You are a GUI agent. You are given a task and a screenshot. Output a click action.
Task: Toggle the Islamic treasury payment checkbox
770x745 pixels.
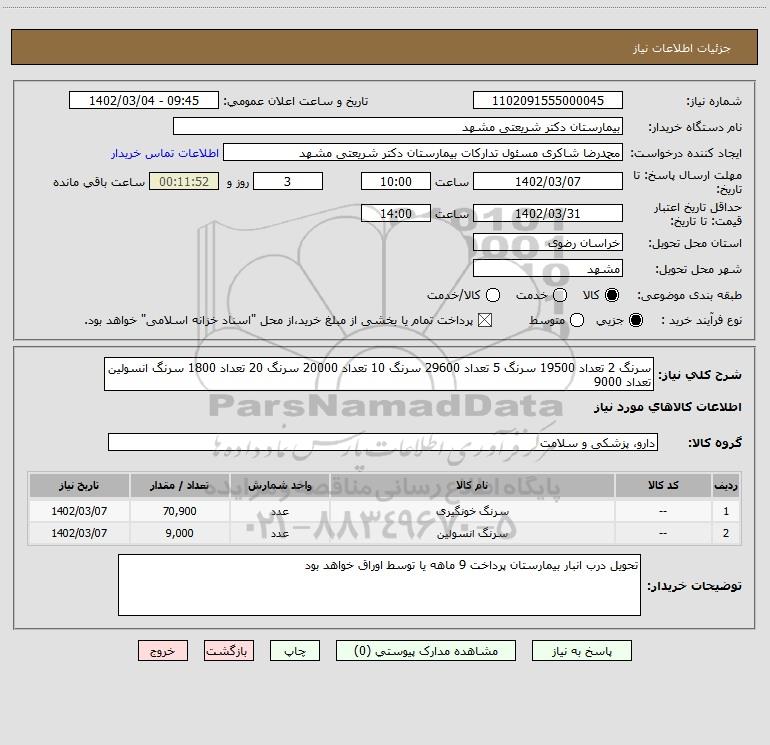487,320
